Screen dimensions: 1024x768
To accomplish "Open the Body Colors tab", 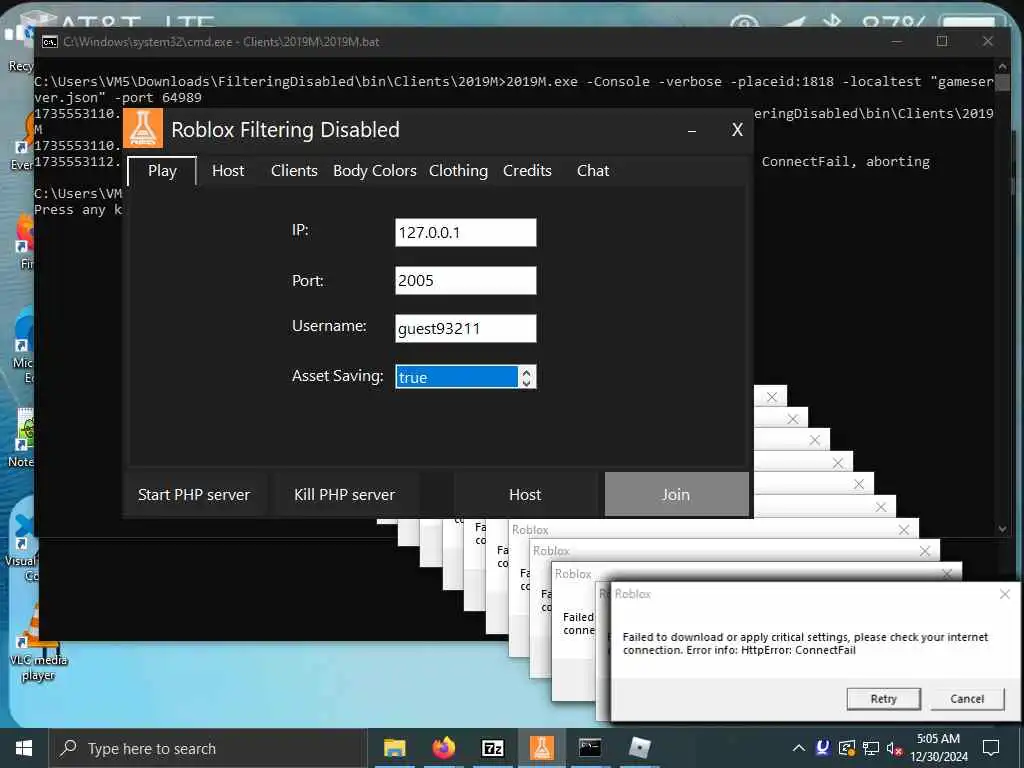I will point(375,171).
